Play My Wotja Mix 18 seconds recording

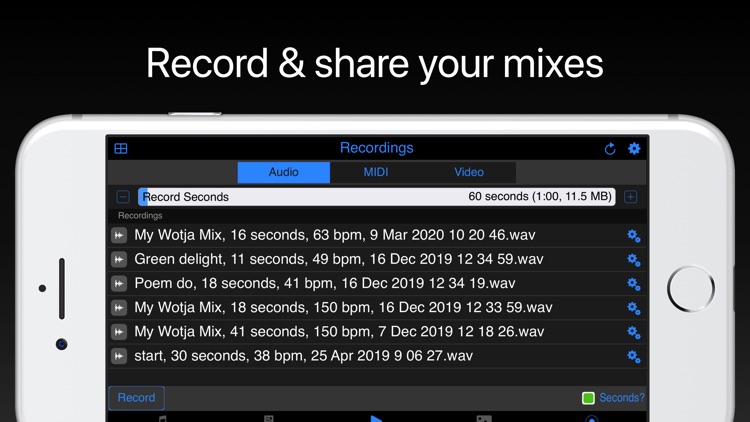(119, 308)
